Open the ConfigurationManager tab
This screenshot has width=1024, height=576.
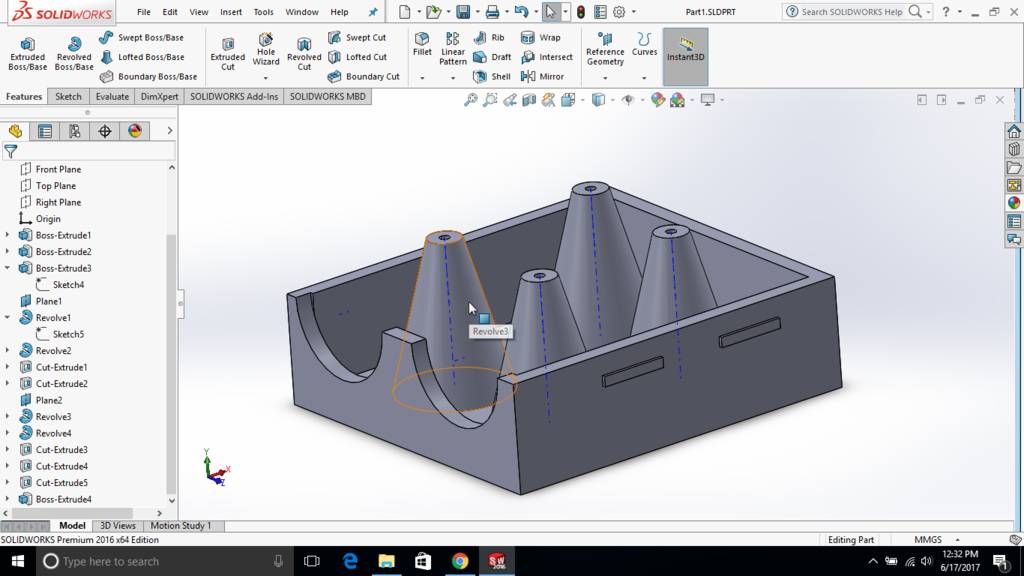75,131
